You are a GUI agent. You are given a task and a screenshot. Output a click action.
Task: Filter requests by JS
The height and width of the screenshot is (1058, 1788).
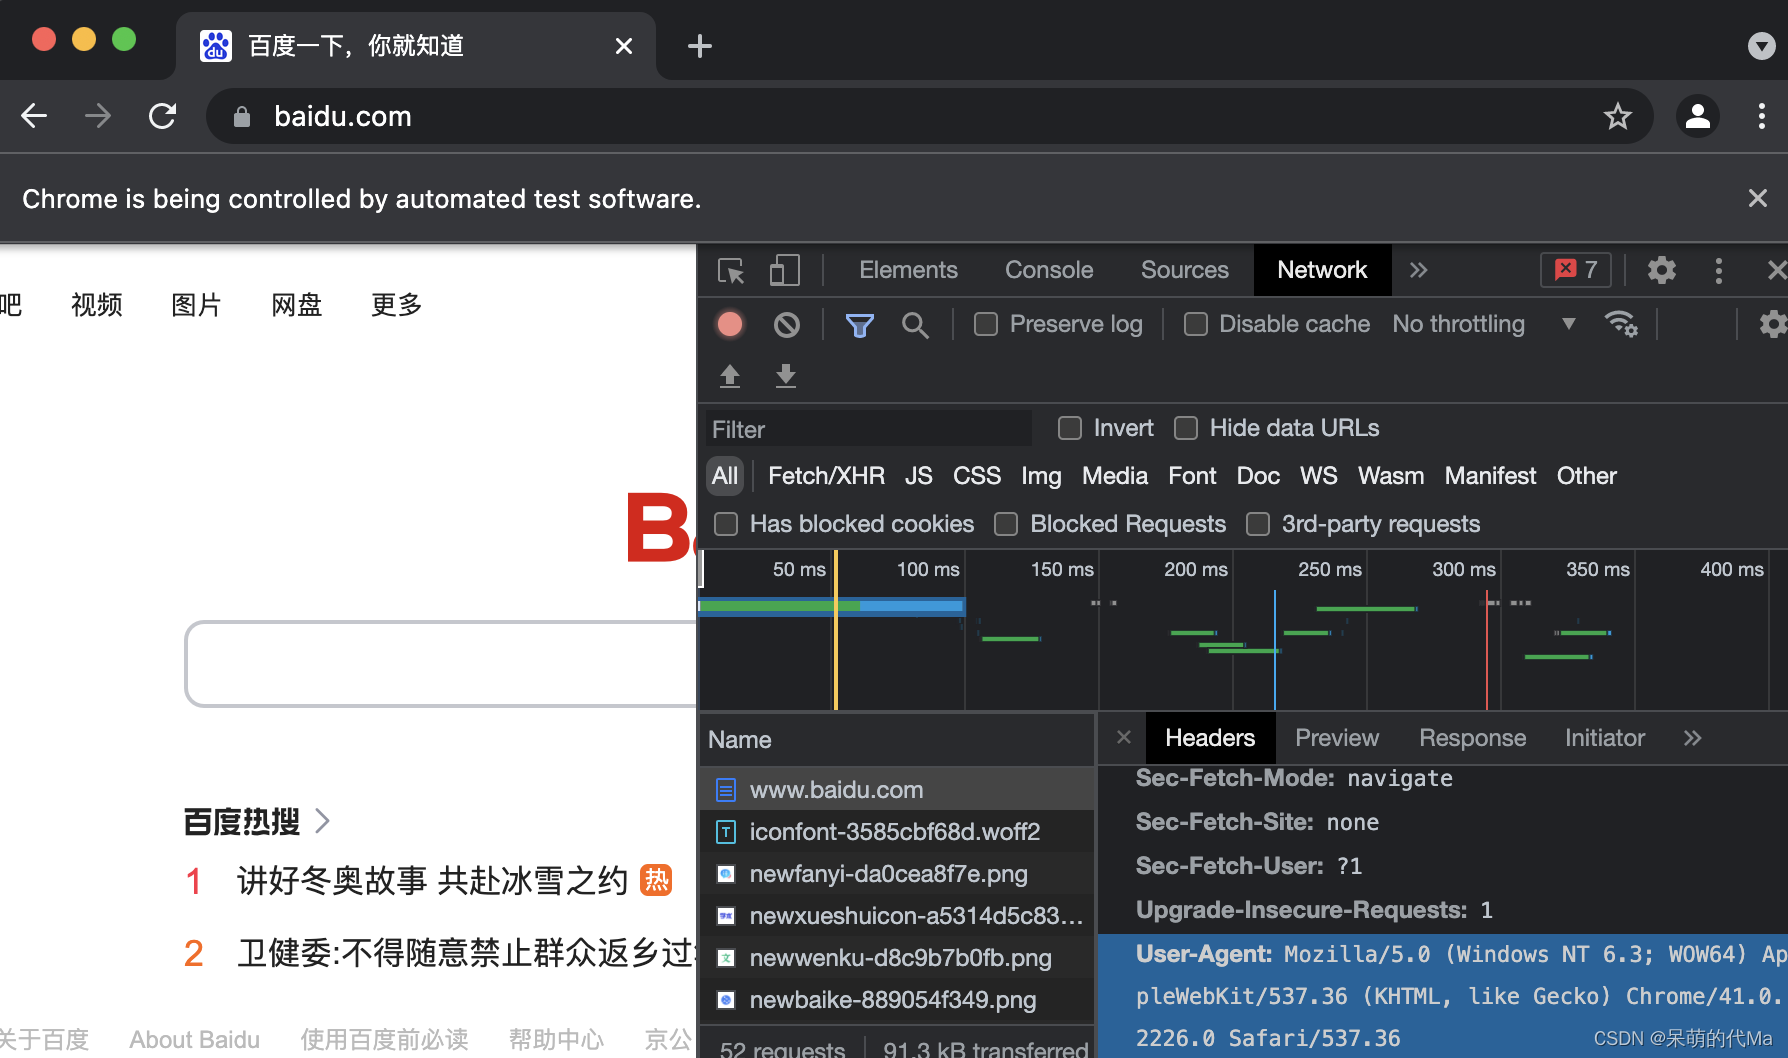coord(918,476)
